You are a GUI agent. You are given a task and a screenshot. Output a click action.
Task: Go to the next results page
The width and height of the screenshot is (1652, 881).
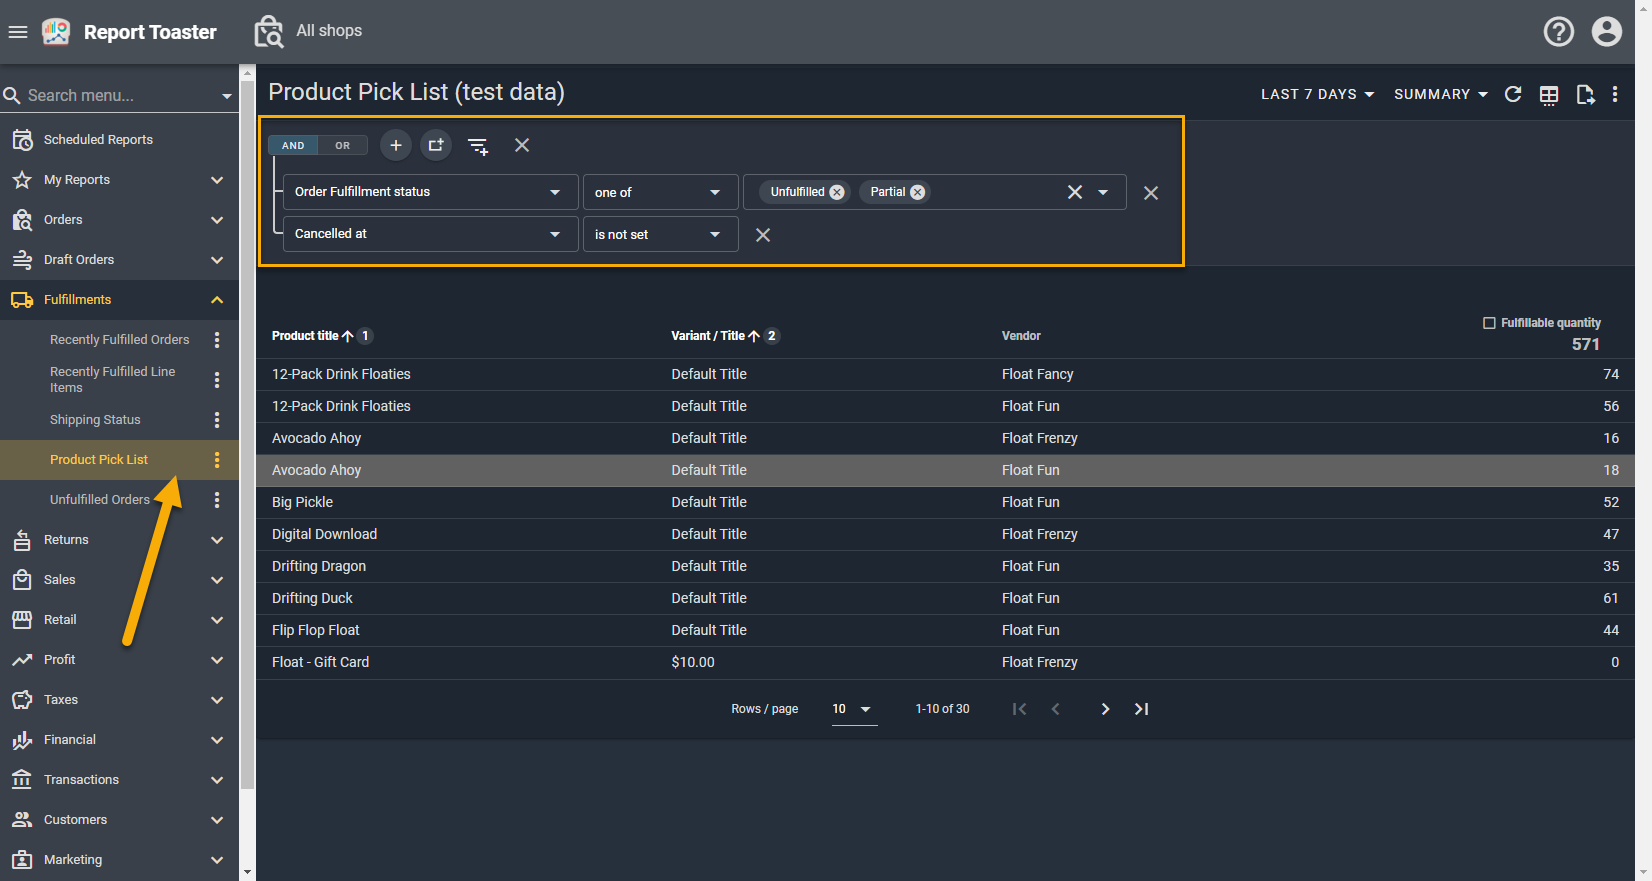tap(1105, 709)
